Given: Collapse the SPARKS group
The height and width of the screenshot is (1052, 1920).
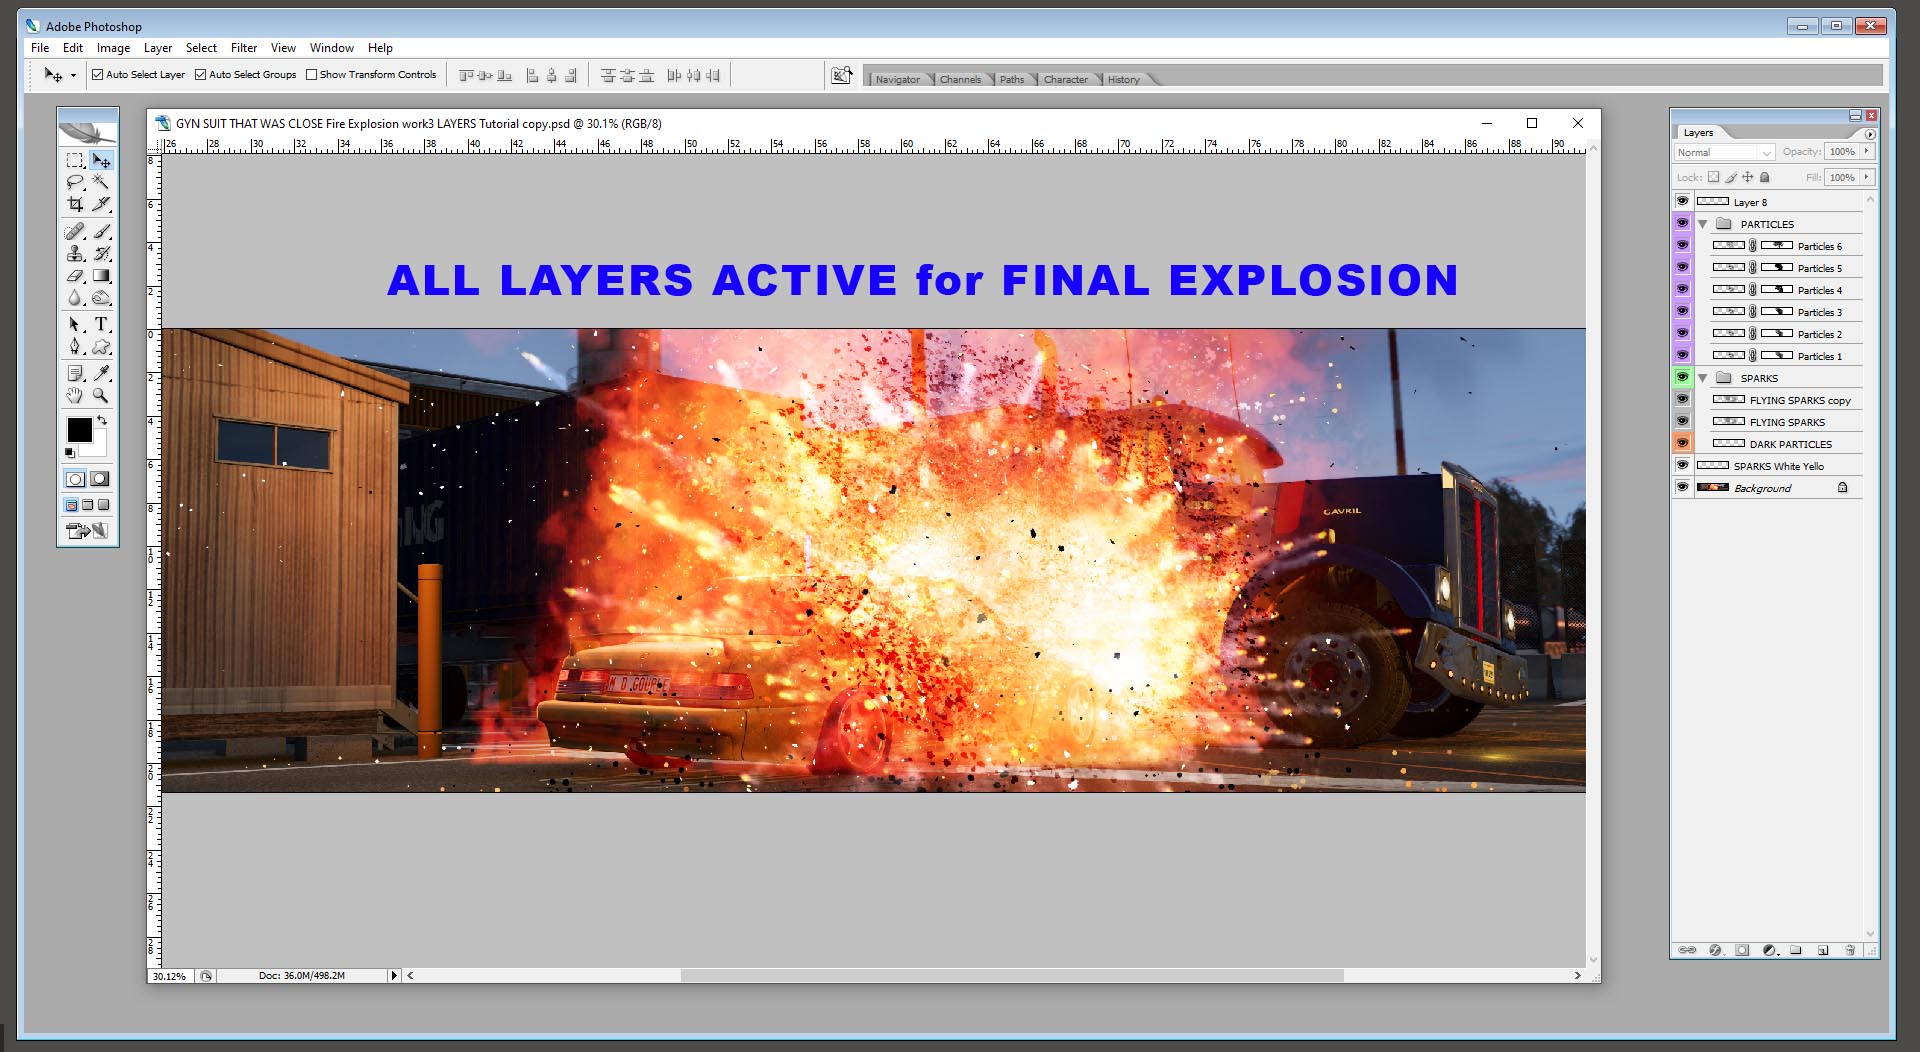Looking at the screenshot, I should pyautogui.click(x=1703, y=378).
